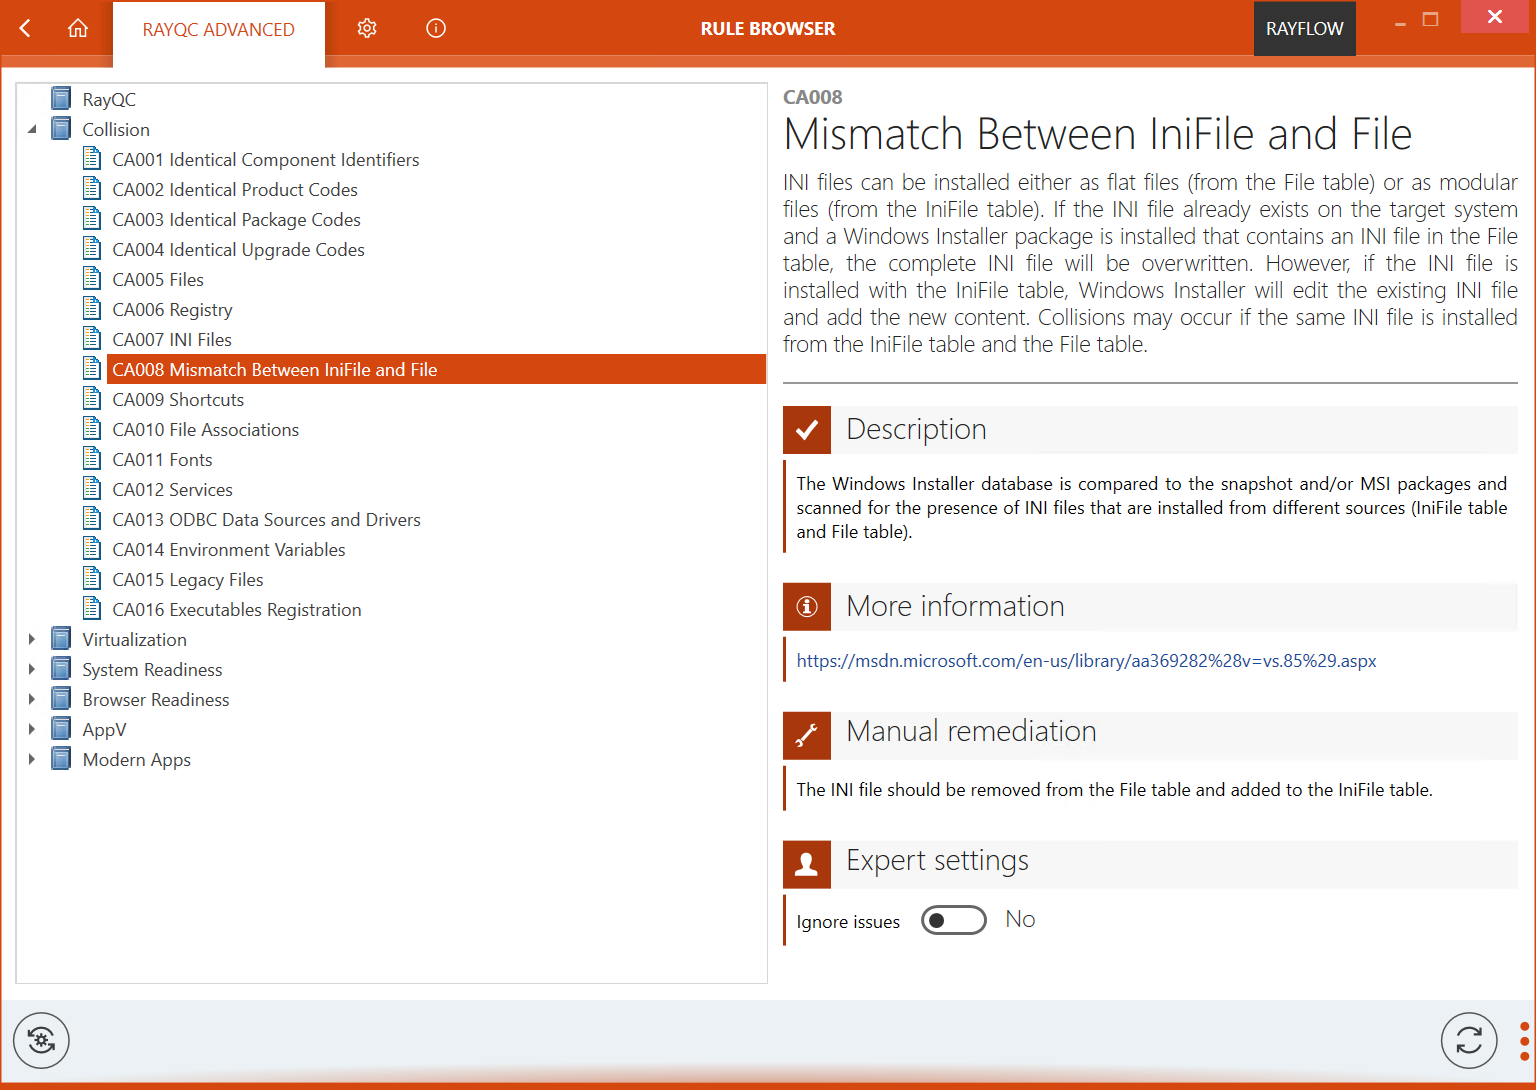Open the three-dot menu at bottom right
The image size is (1536, 1090).
point(1523,1040)
